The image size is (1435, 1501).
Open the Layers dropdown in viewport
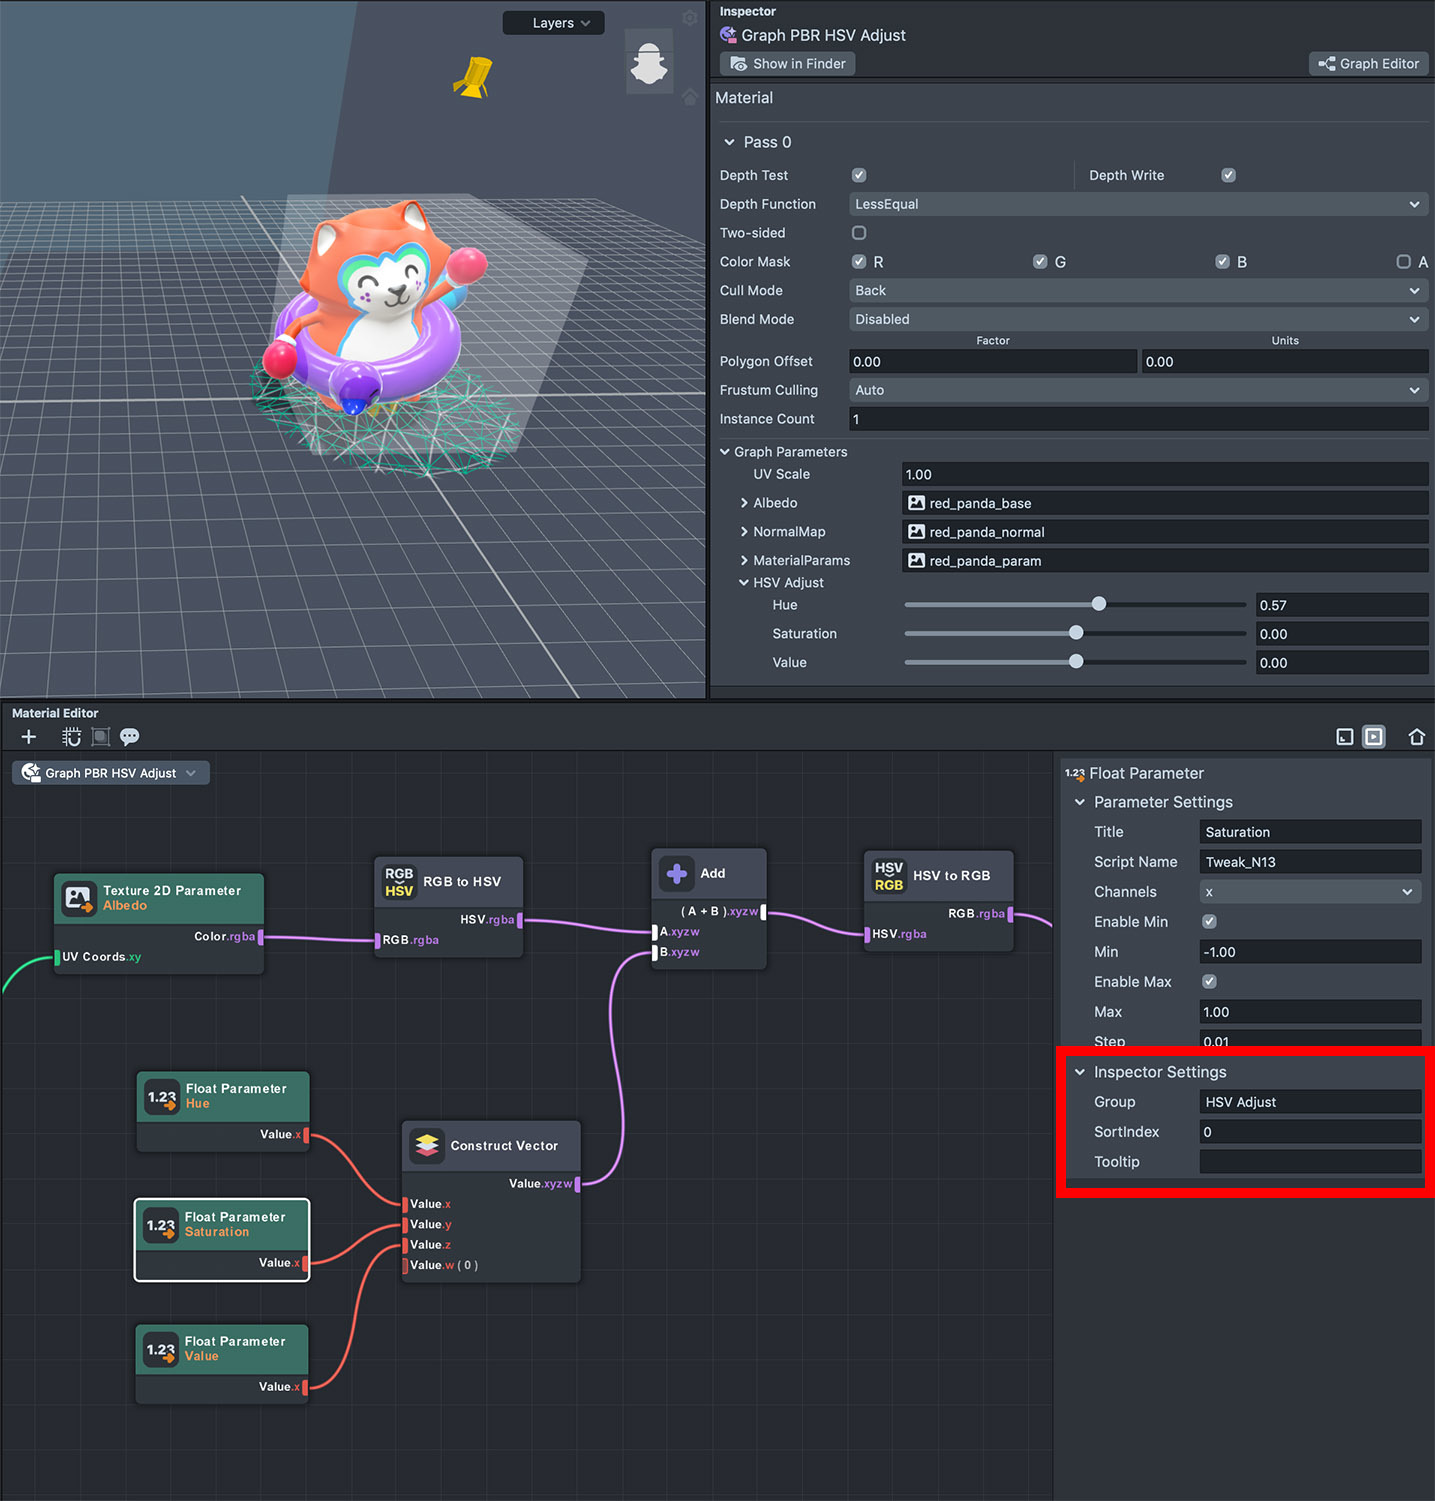click(553, 23)
